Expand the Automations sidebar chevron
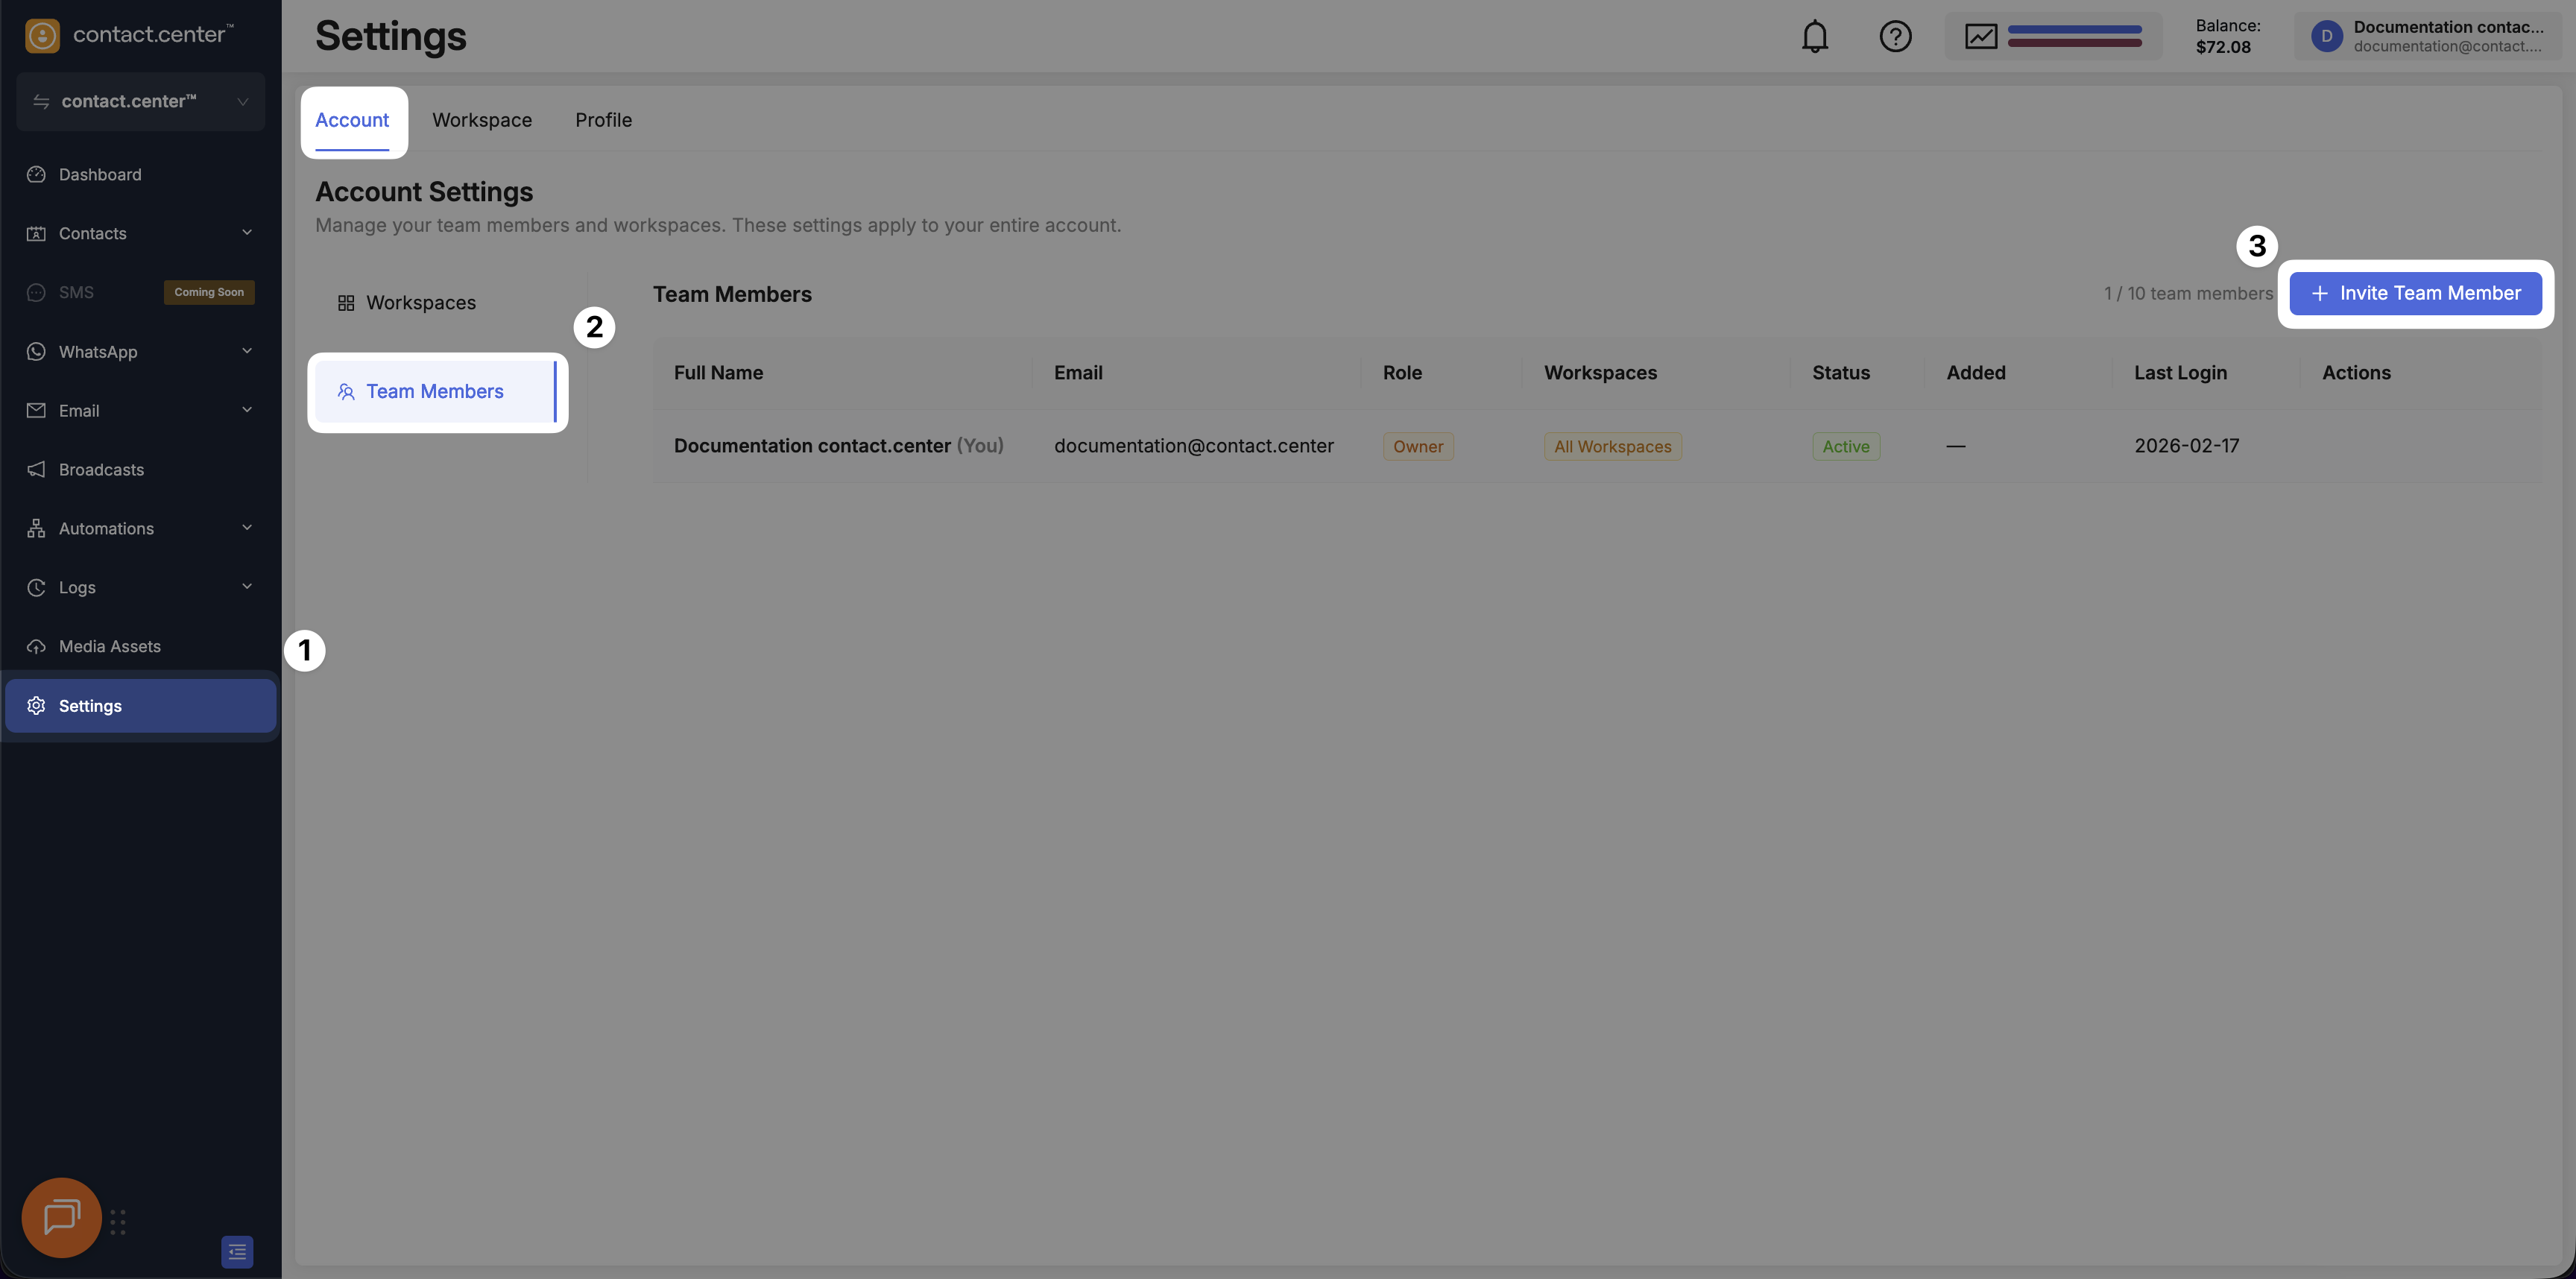 pos(247,528)
